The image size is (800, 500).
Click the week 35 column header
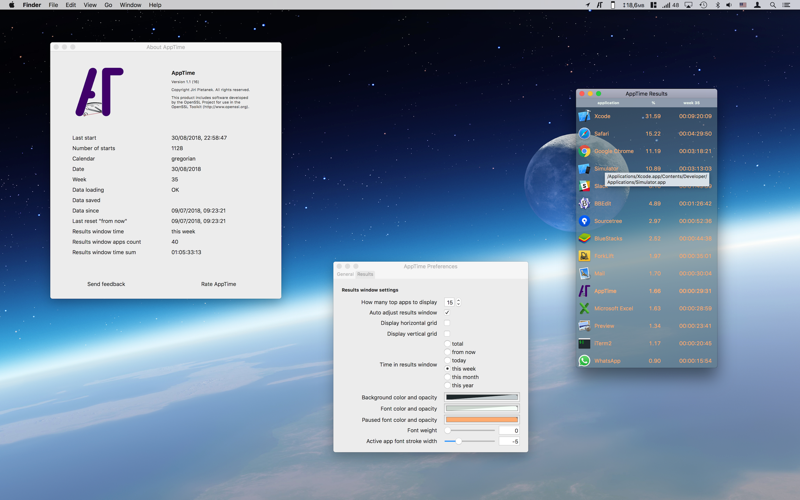click(x=691, y=103)
